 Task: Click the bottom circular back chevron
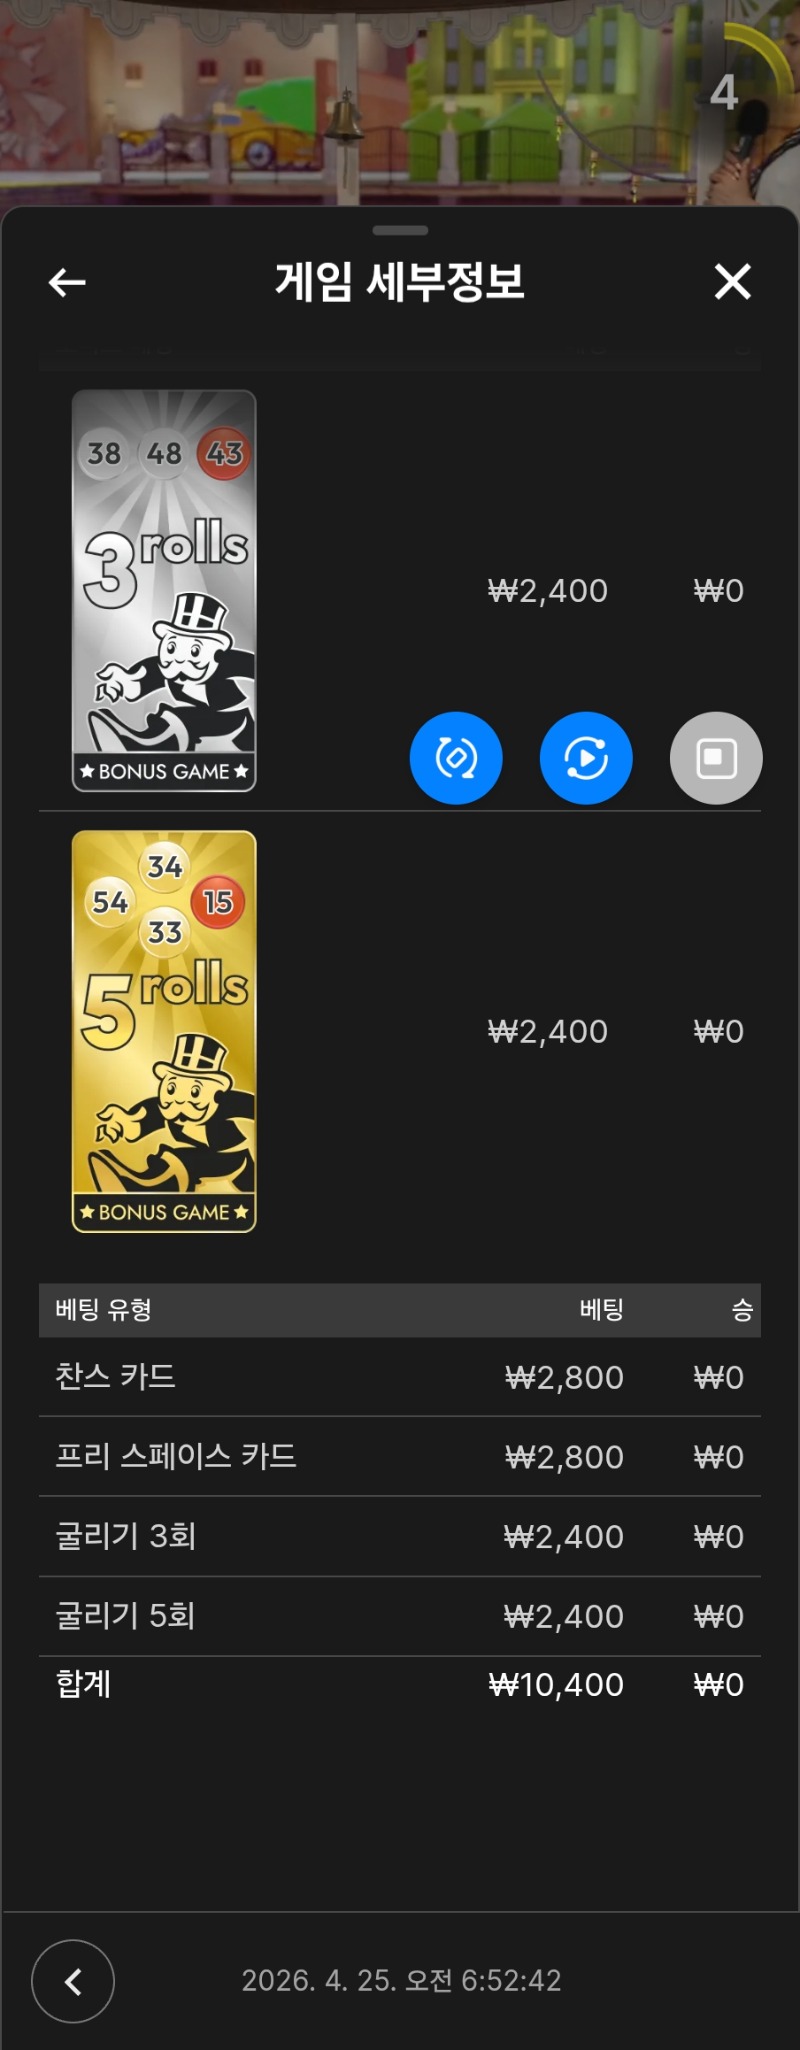73,1981
